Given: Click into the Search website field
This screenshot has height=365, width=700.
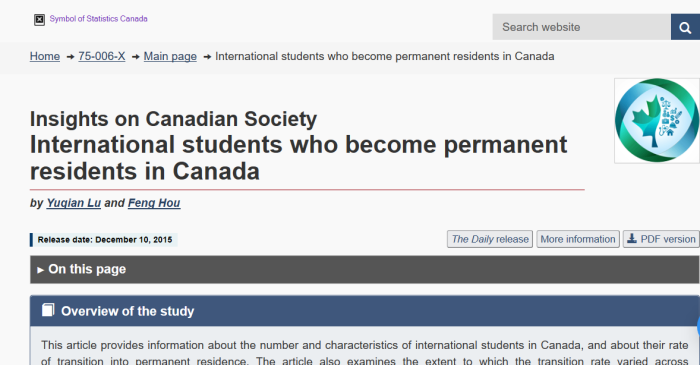Looking at the screenshot, I should [582, 27].
